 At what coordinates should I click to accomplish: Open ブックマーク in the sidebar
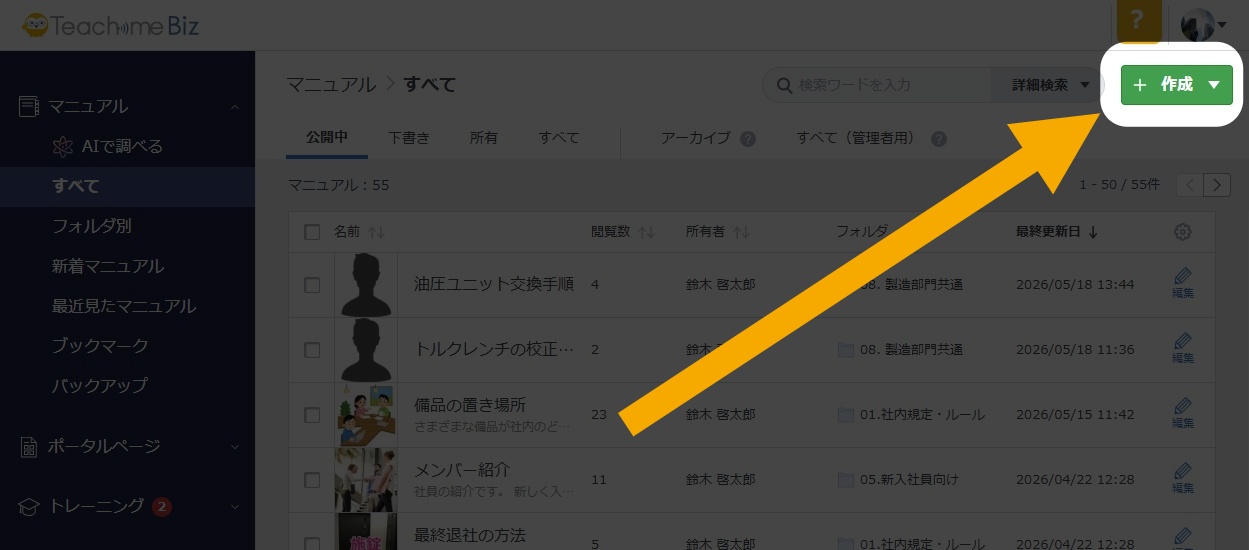(x=100, y=345)
